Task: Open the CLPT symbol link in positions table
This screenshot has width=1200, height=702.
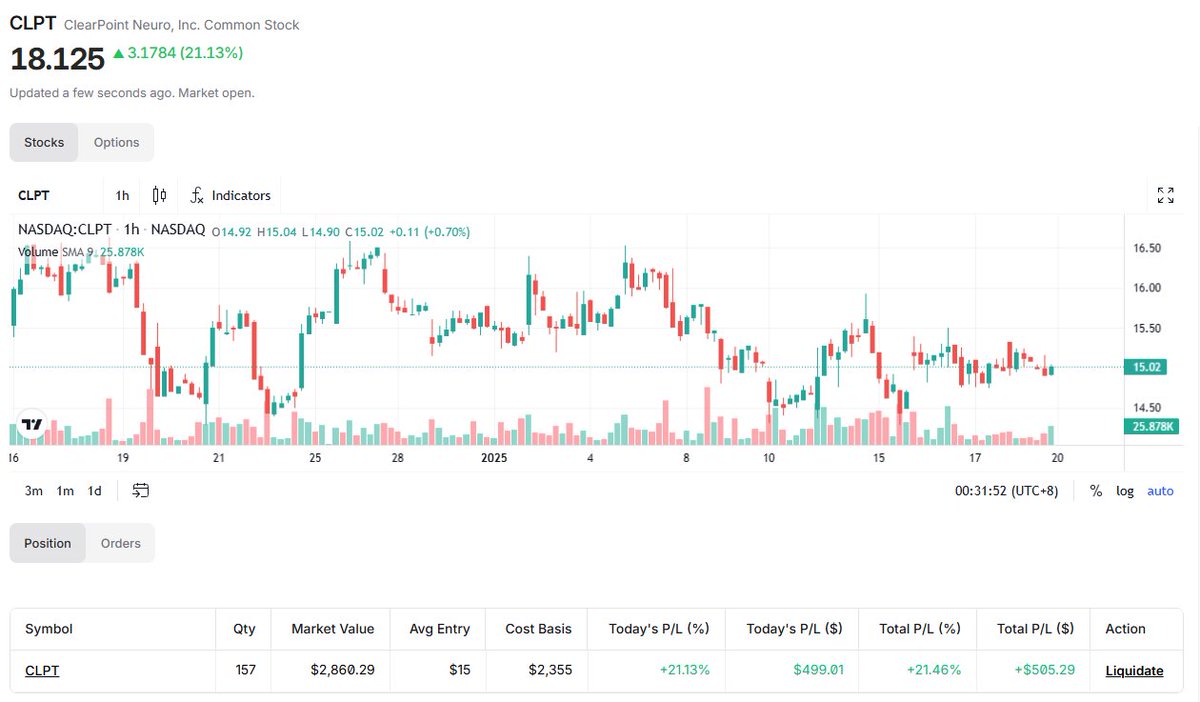Action: point(42,670)
